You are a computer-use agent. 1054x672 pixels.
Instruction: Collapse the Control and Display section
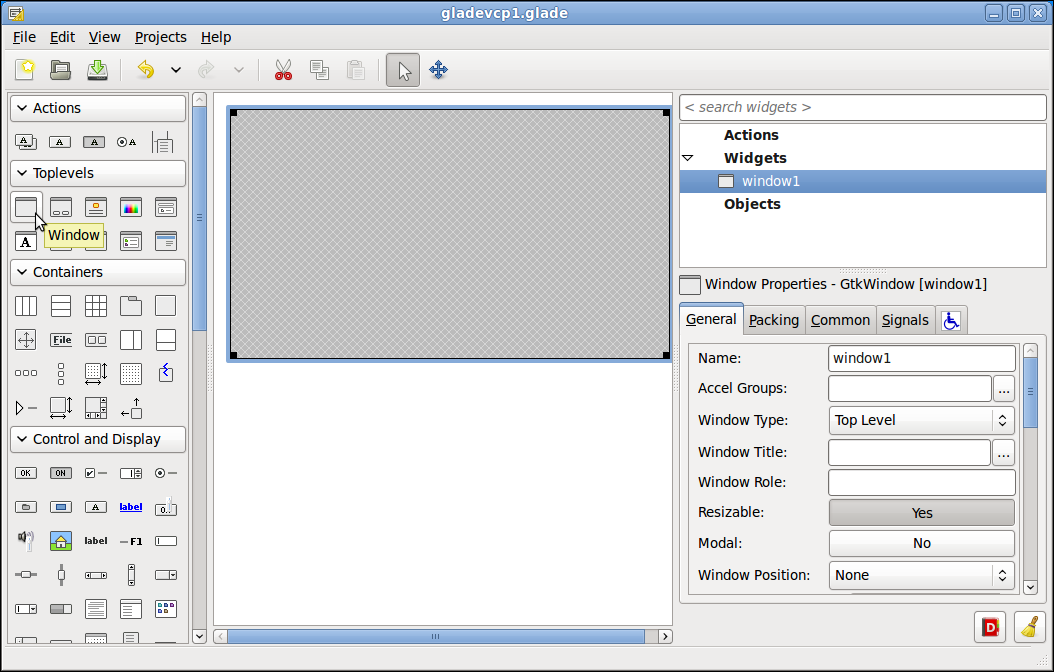pyautogui.click(x=98, y=439)
